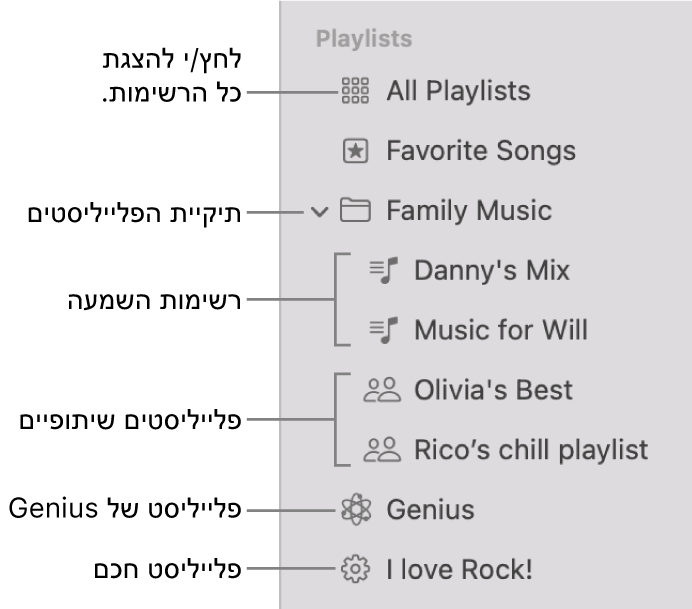
Task: Open Rico's chill playlist
Action: tap(531, 450)
